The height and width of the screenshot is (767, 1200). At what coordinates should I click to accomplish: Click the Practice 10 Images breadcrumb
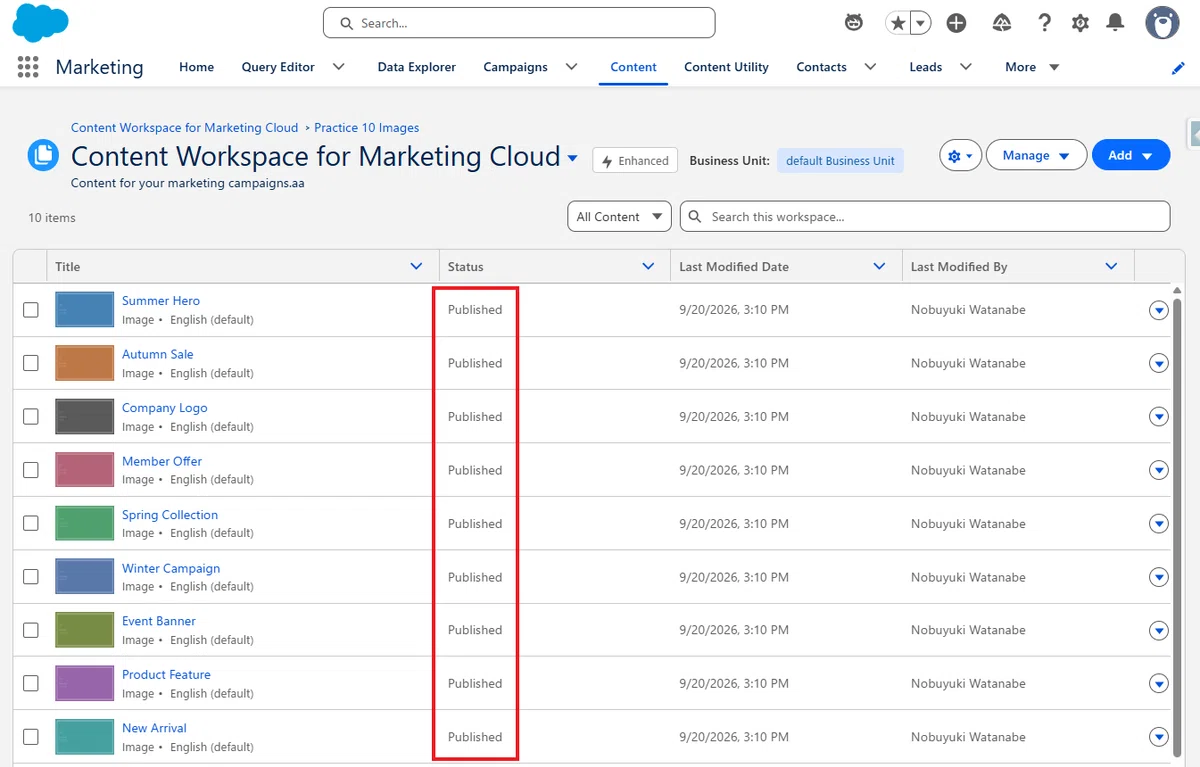pos(367,128)
